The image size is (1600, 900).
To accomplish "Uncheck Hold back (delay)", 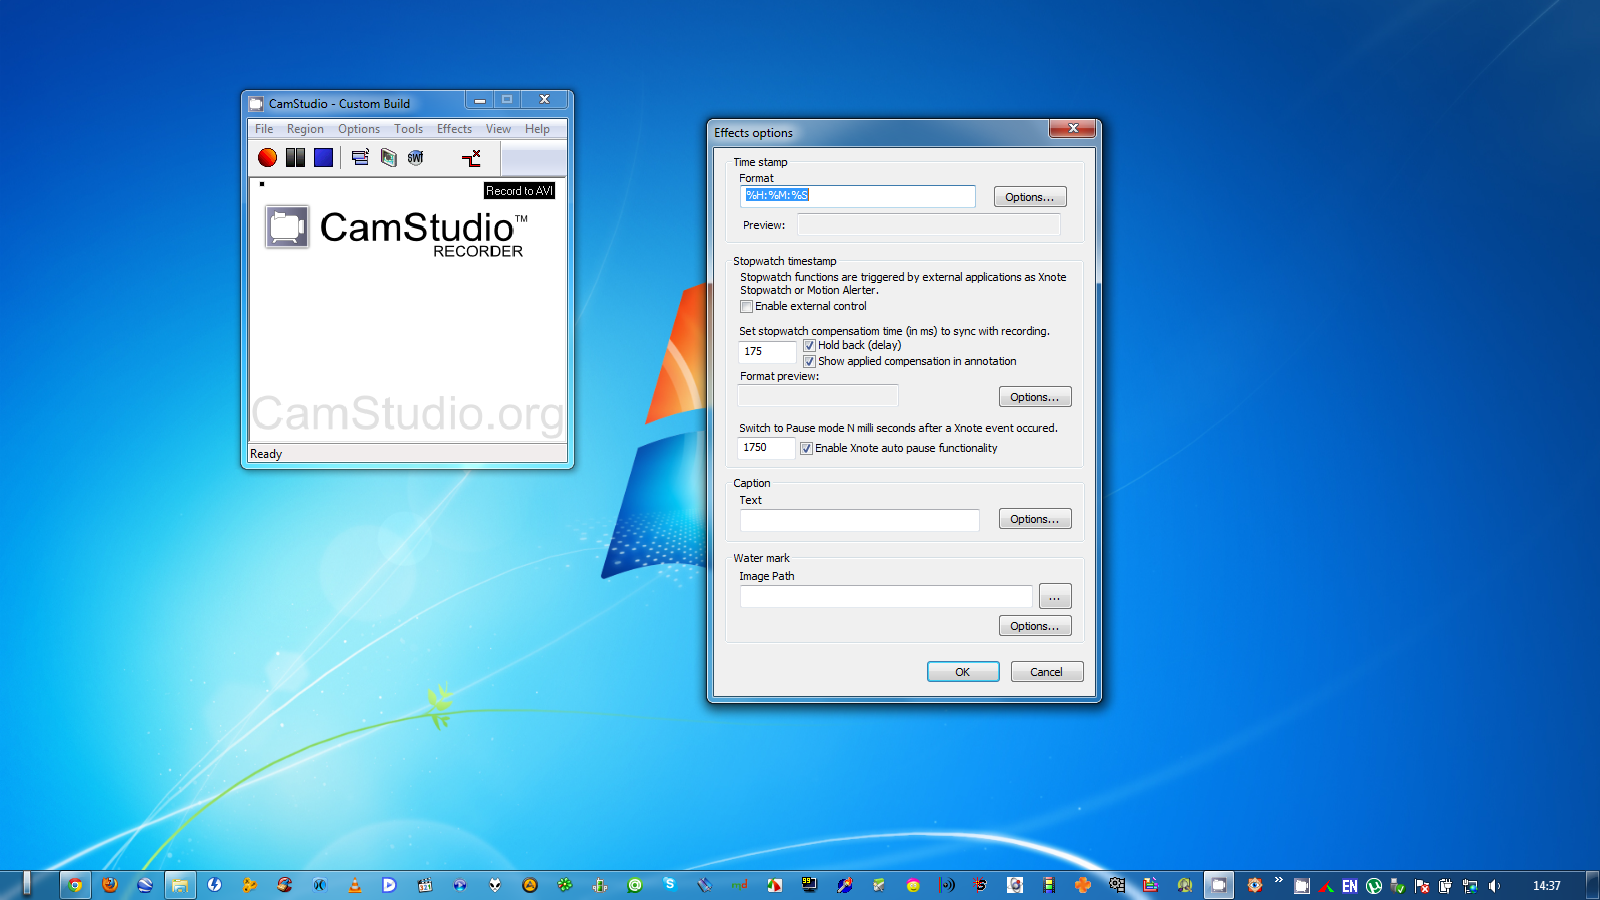I will click(x=809, y=346).
